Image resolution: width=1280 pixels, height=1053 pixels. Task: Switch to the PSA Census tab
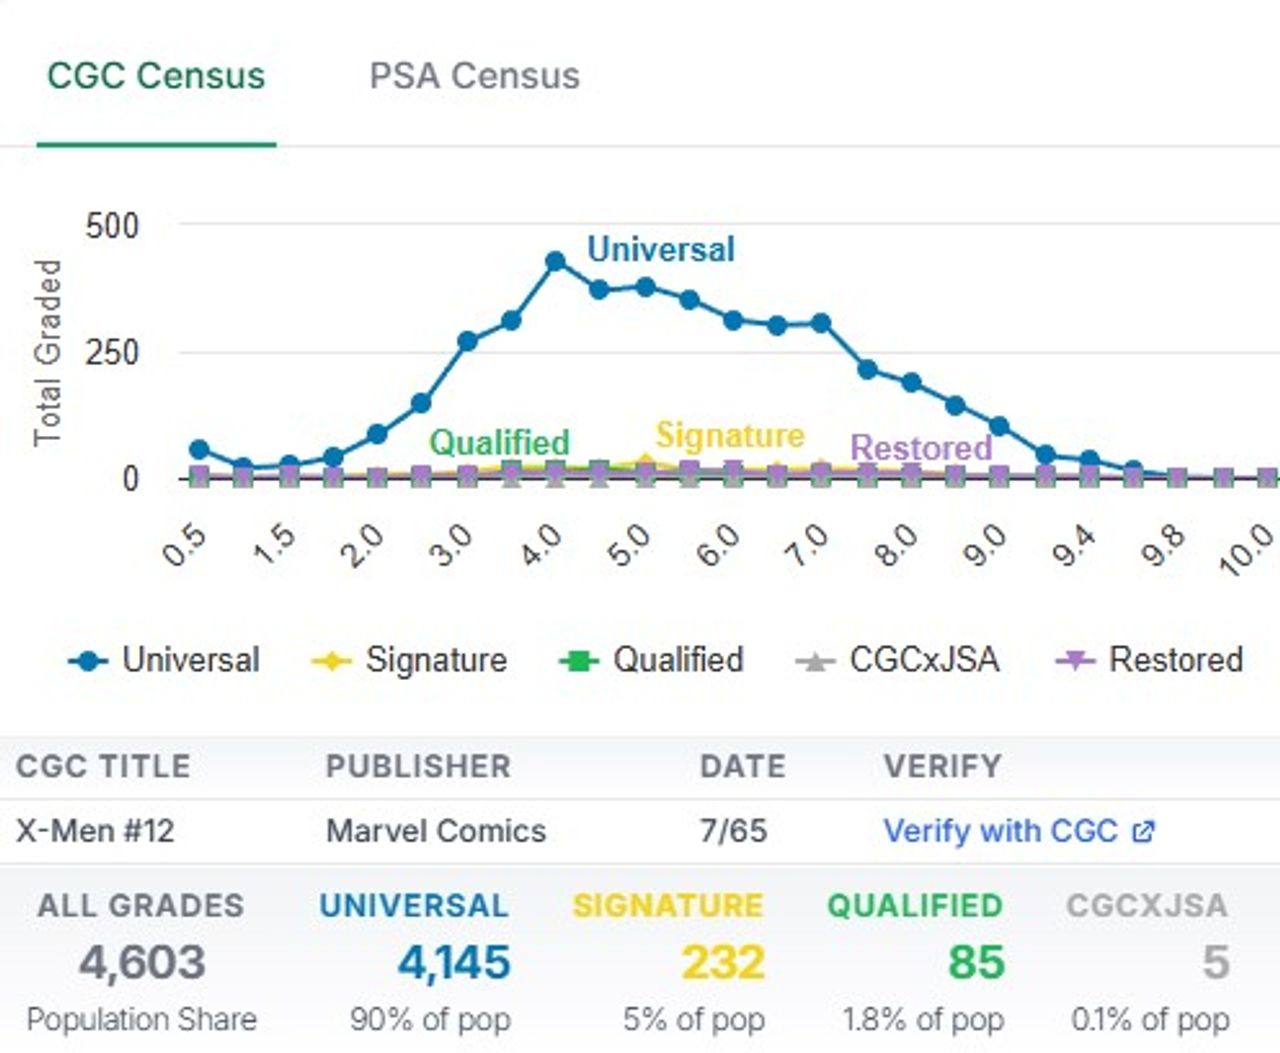(474, 76)
